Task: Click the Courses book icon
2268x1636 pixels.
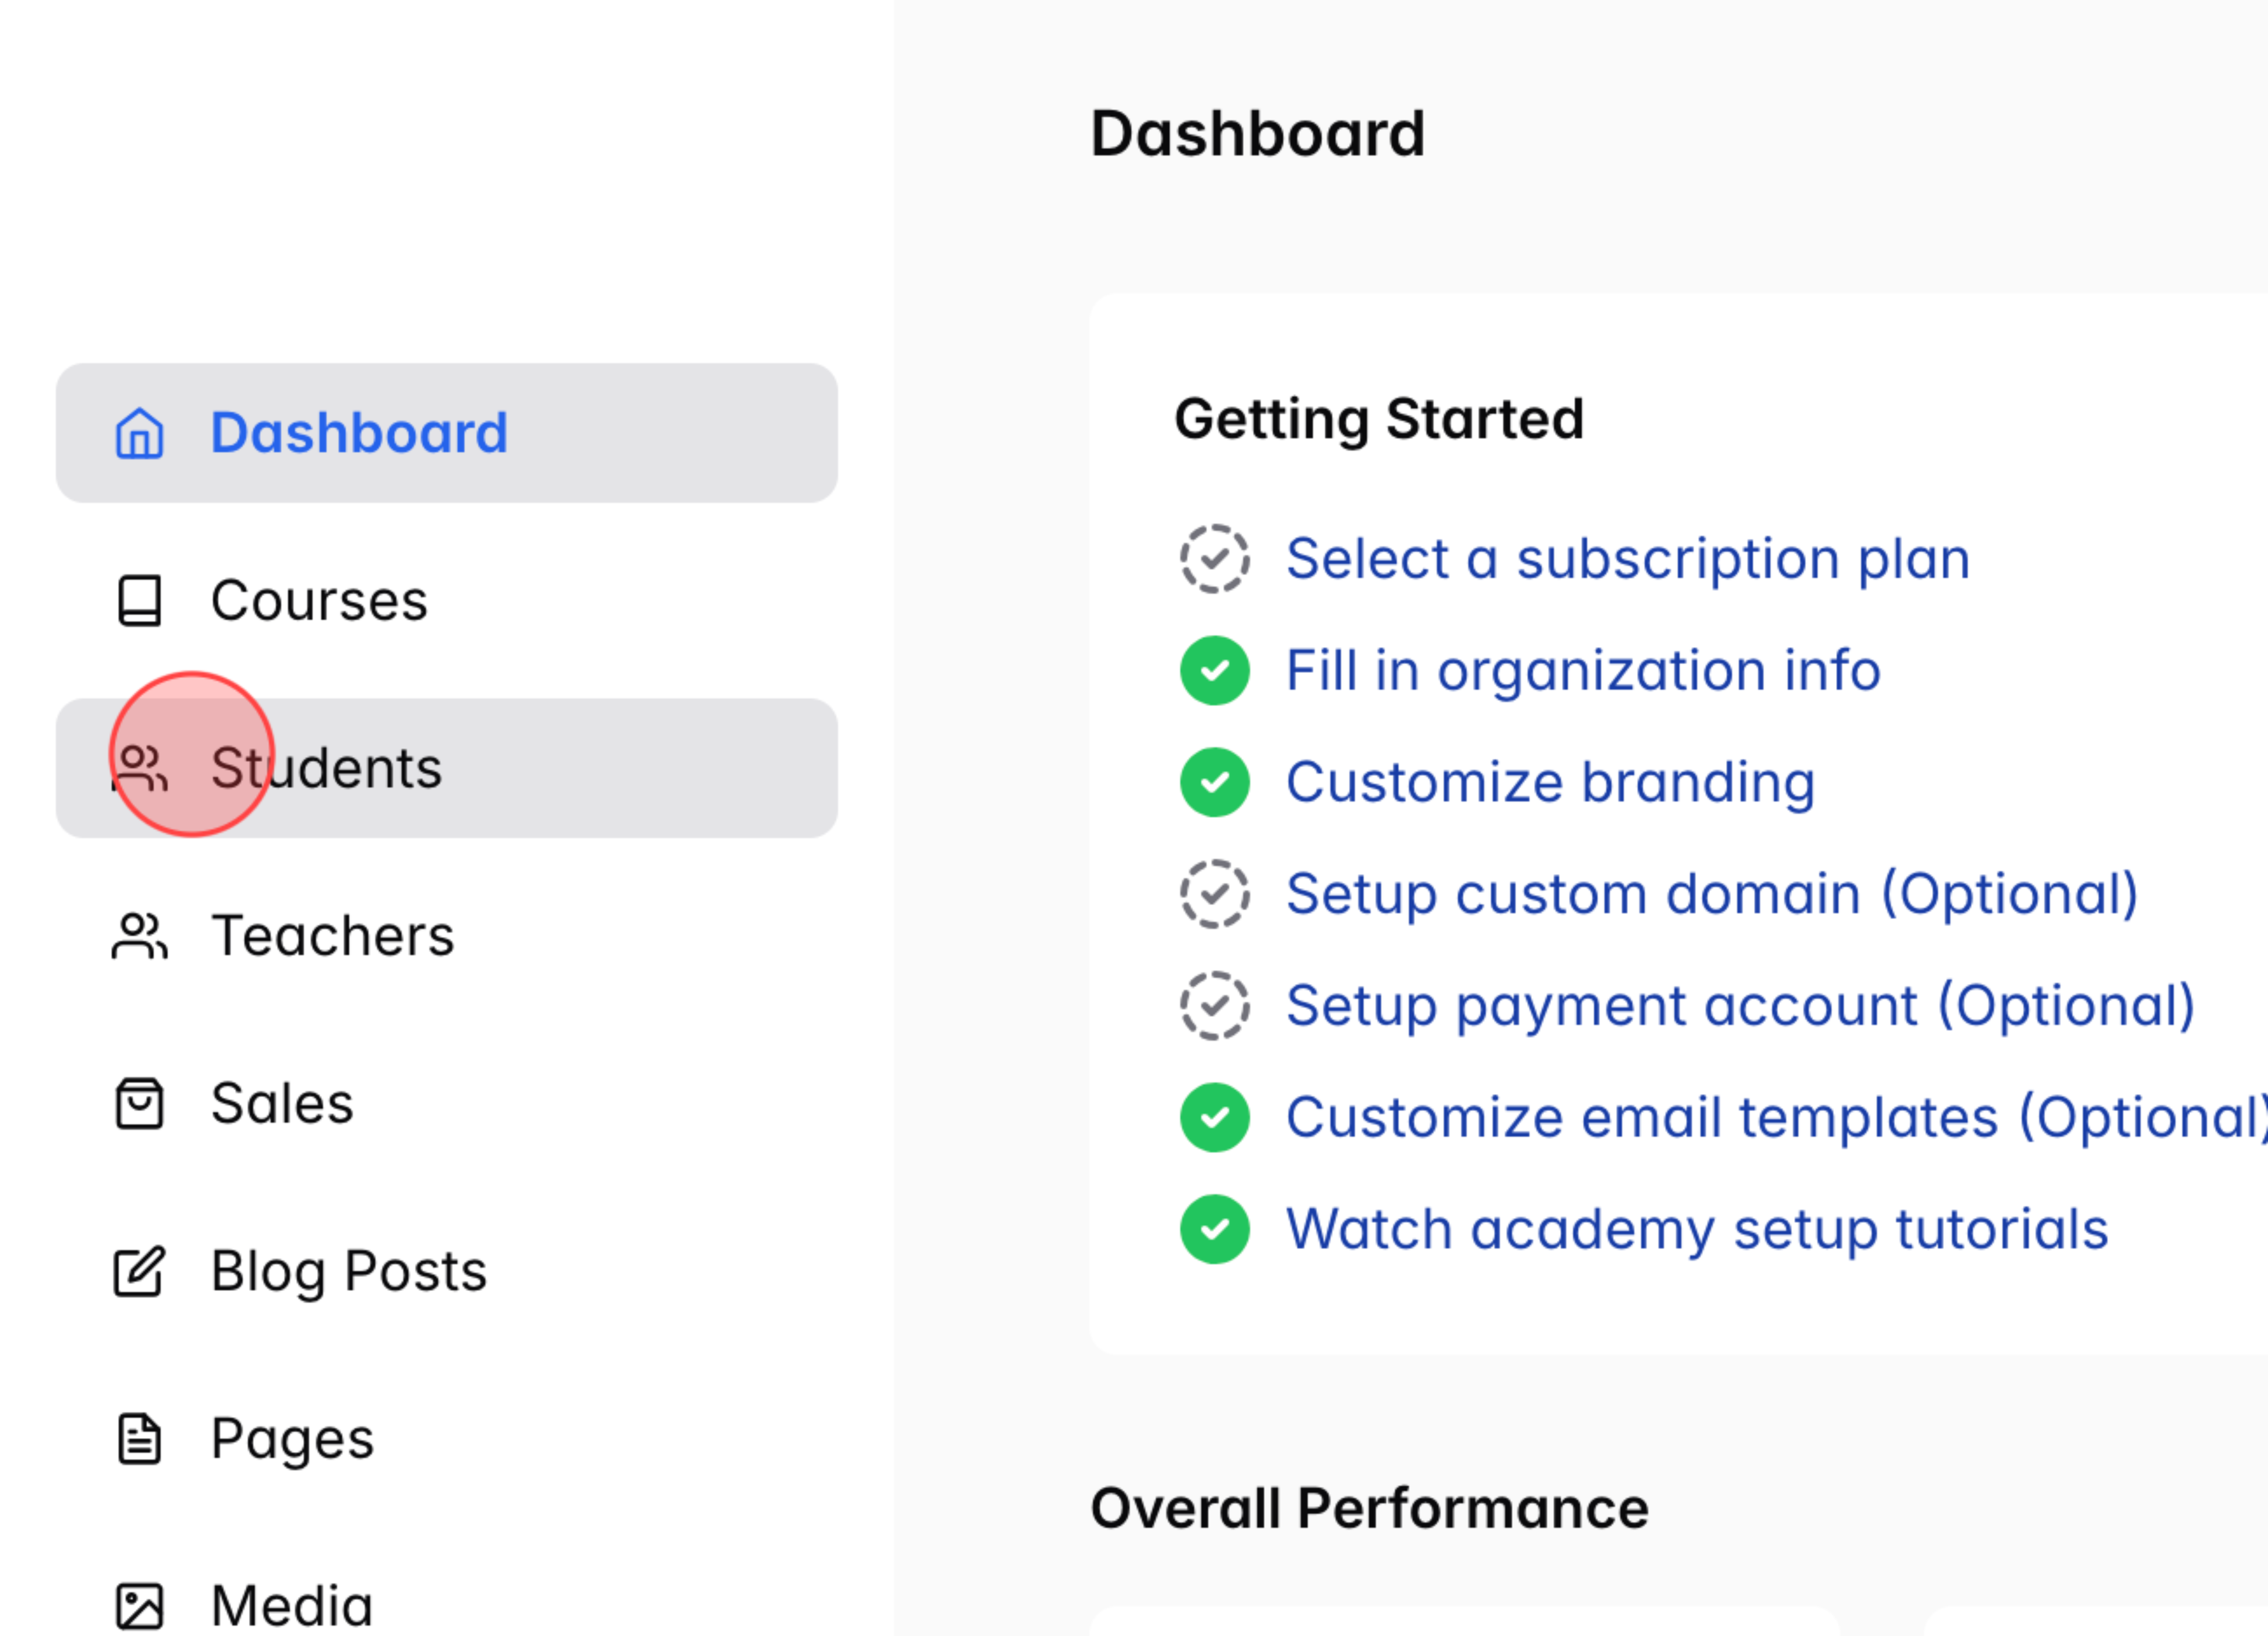Action: click(140, 601)
